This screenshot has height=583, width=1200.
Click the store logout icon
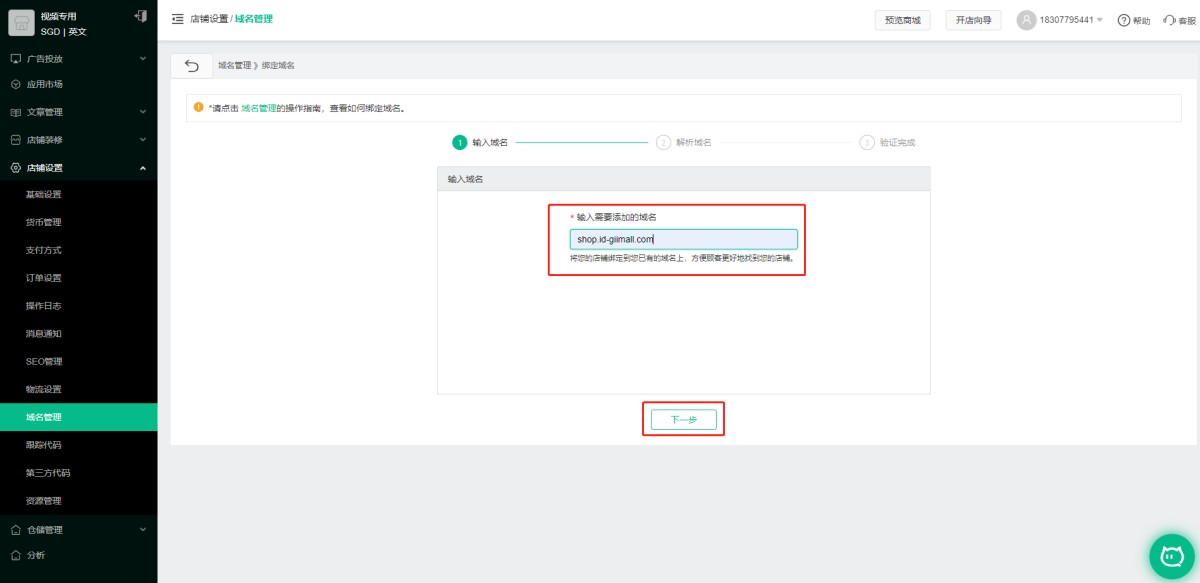pyautogui.click(x=139, y=16)
